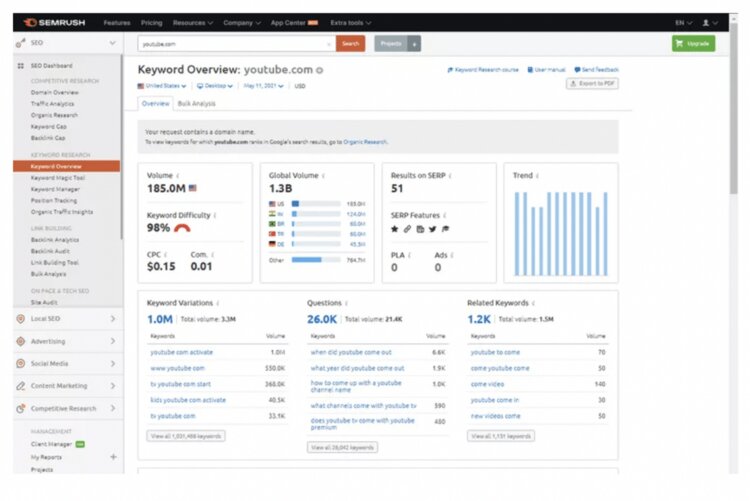This screenshot has width=750, height=501.
Task: Open Features in top menu
Action: (117, 22)
